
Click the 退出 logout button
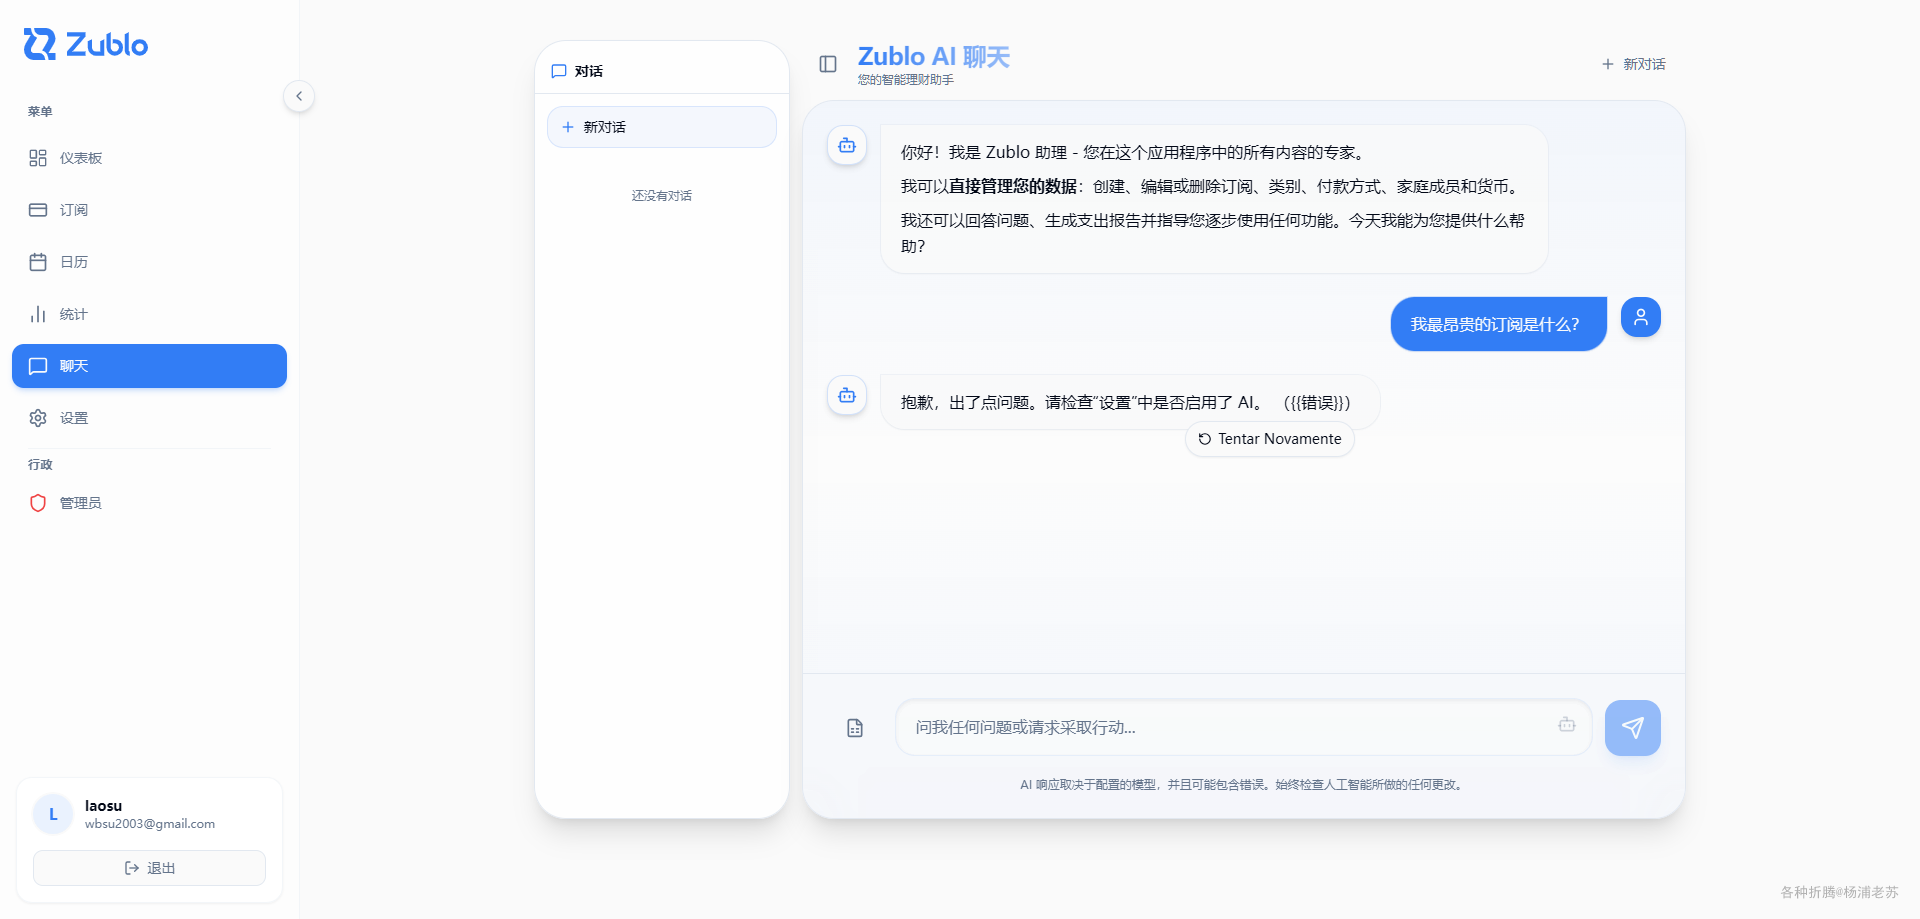(149, 868)
